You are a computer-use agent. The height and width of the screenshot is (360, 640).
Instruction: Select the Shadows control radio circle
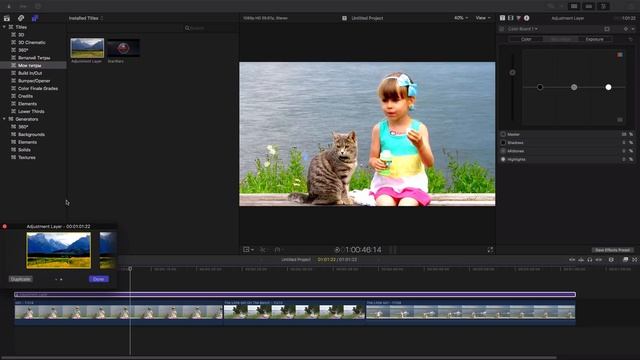click(503, 142)
